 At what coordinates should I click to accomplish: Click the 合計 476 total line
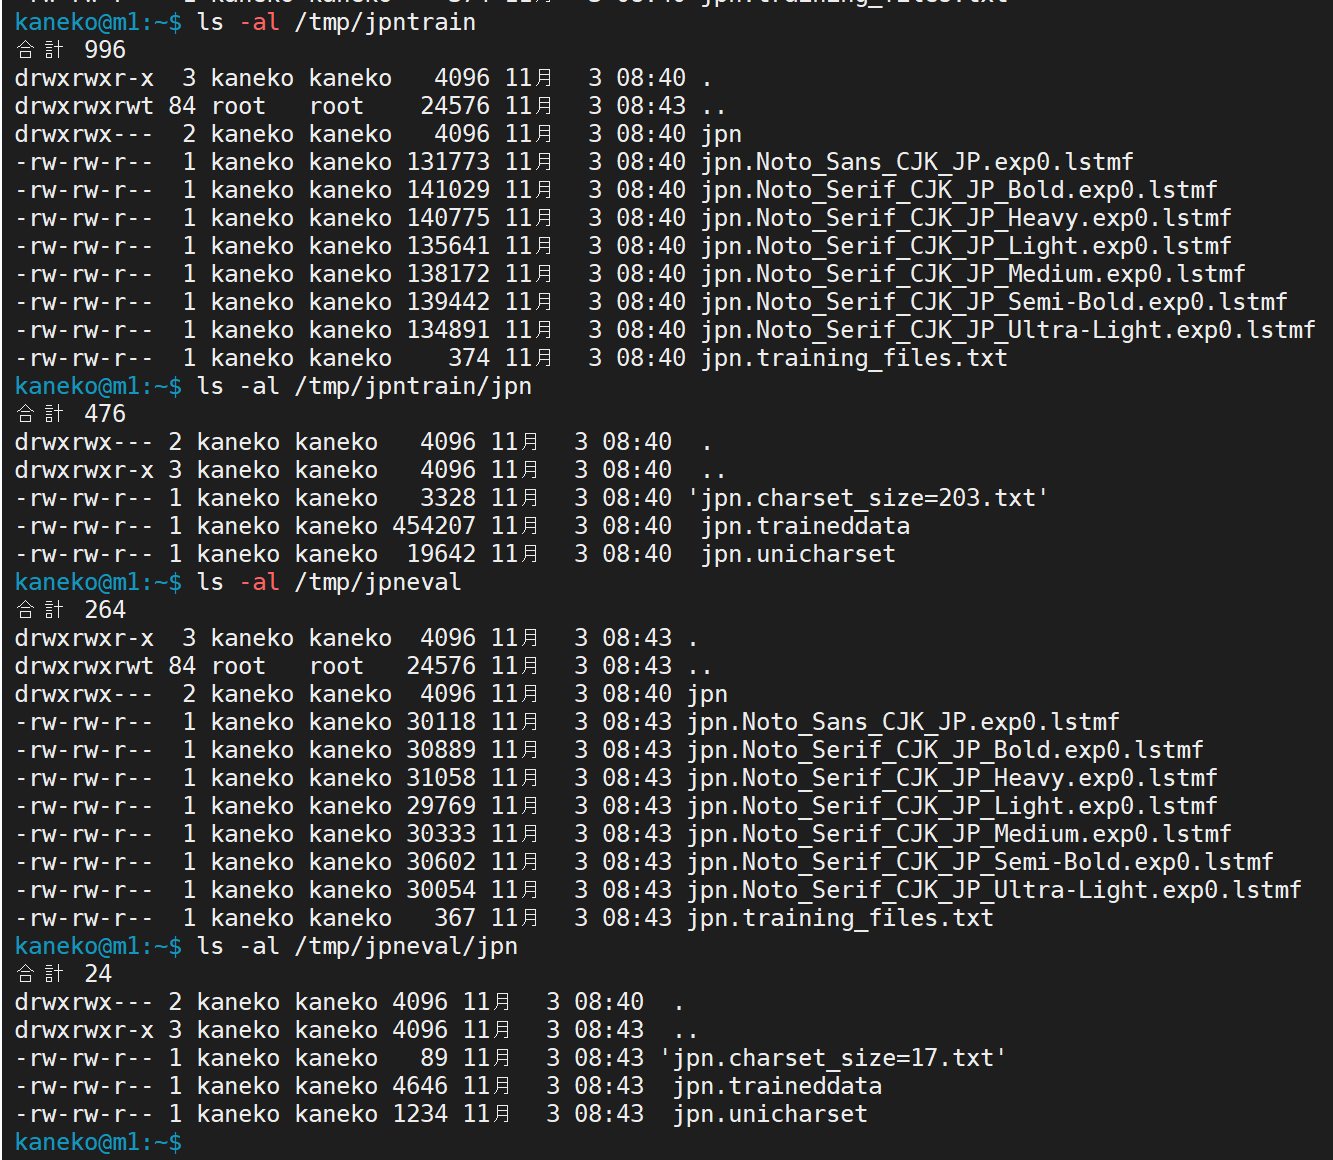[70, 414]
